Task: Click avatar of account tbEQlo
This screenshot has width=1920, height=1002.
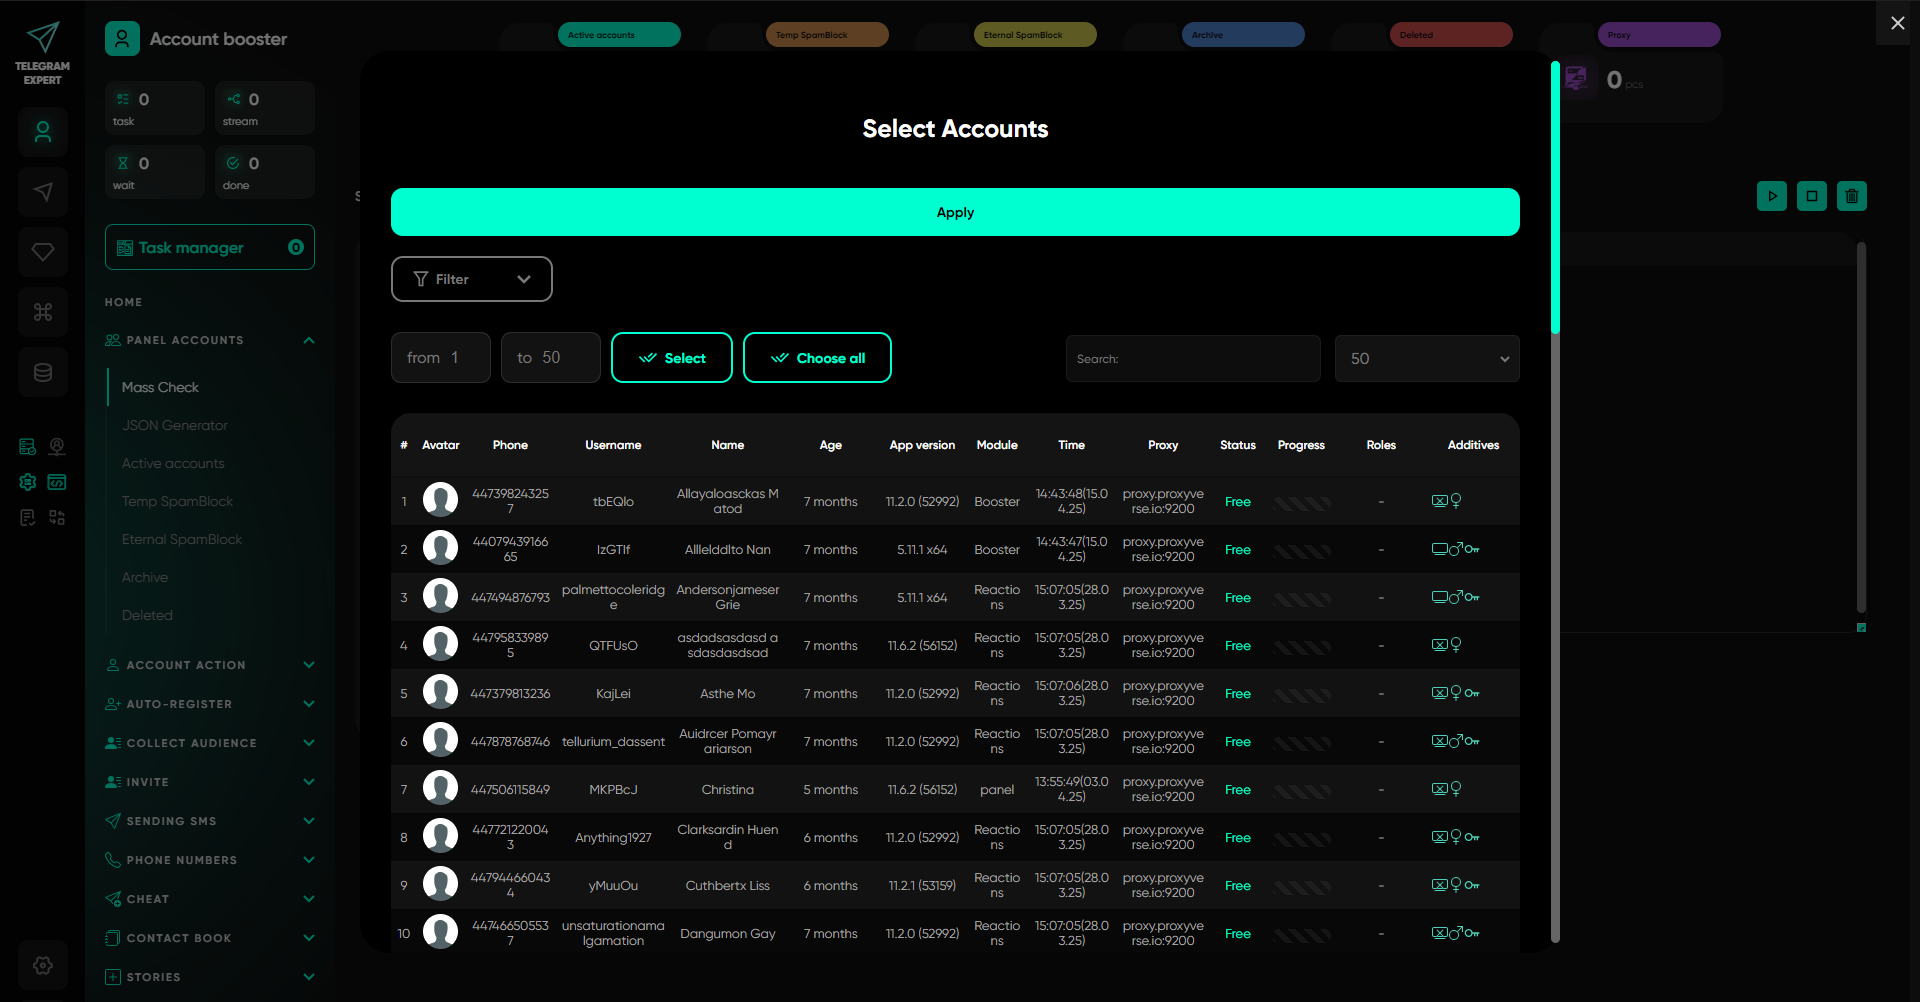Action: [x=440, y=500]
